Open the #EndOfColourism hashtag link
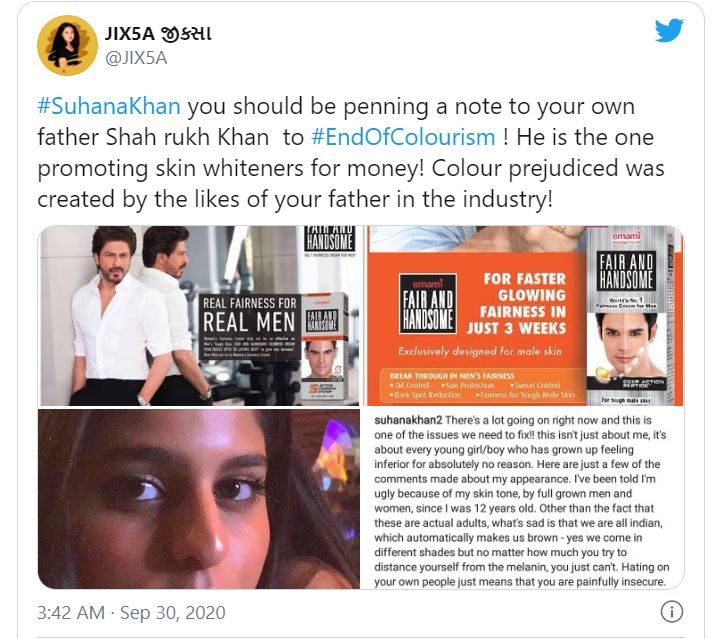 coord(403,137)
